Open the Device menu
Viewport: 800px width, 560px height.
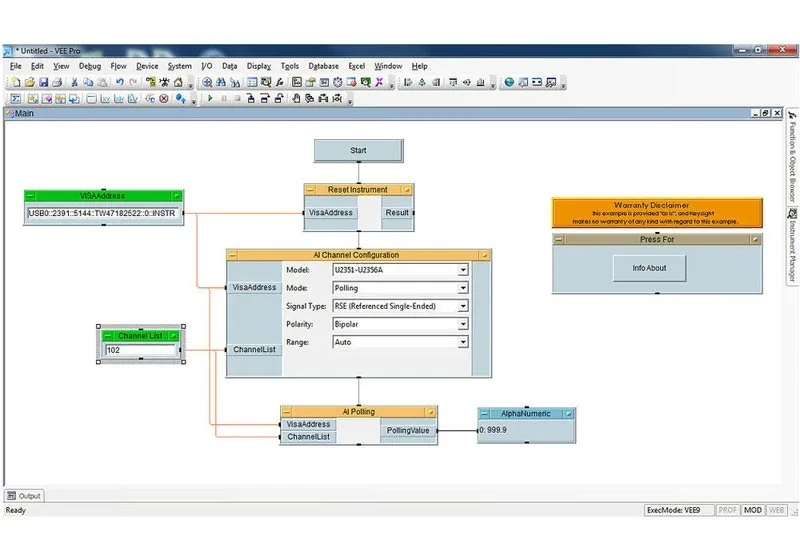pyautogui.click(x=147, y=66)
